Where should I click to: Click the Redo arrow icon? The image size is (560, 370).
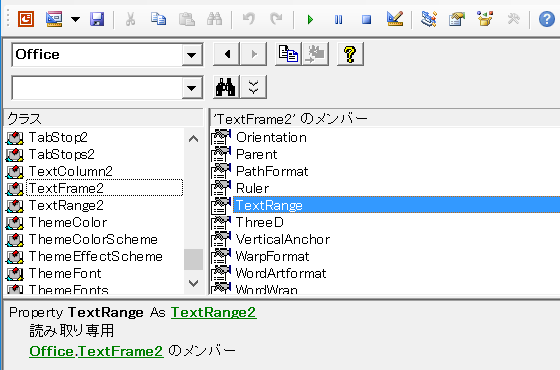tap(276, 19)
